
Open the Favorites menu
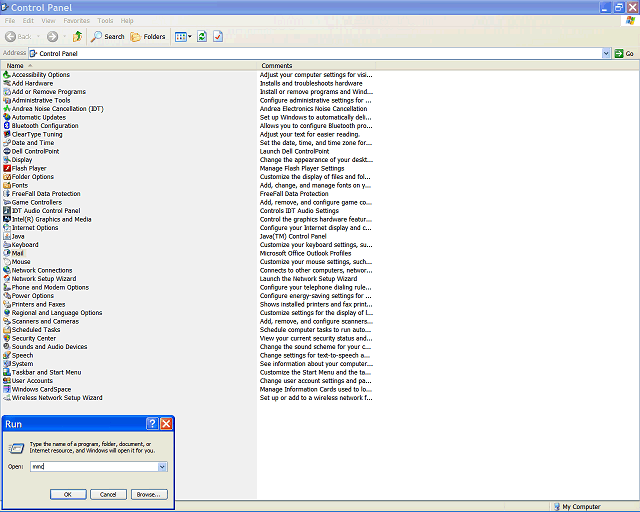(76, 21)
